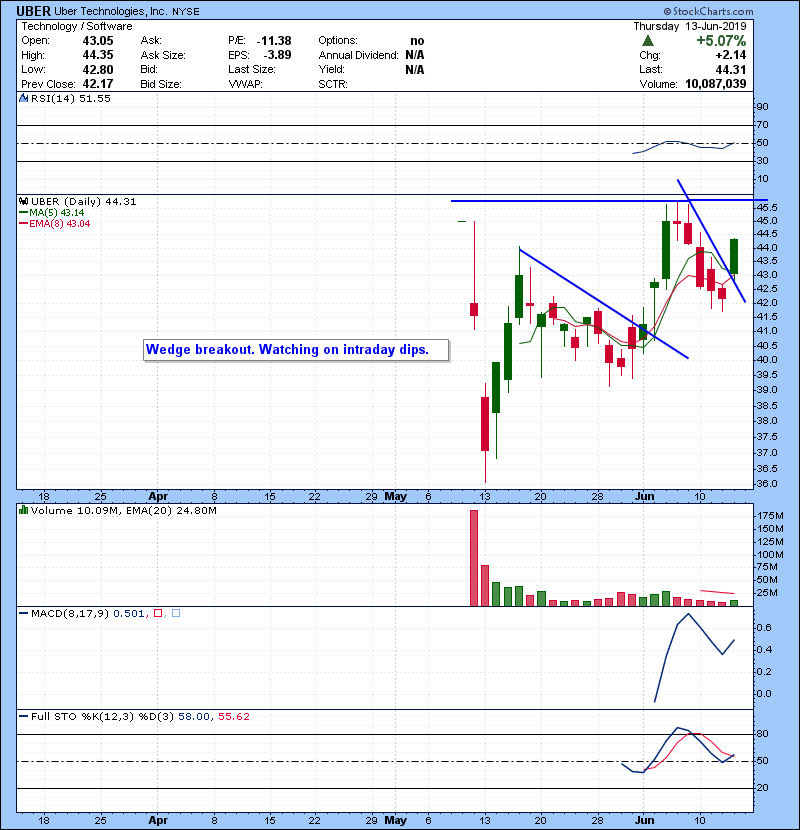Click the date Thursday 13-Jun-2019
Image resolution: width=800 pixels, height=830 pixels.
(x=690, y=26)
